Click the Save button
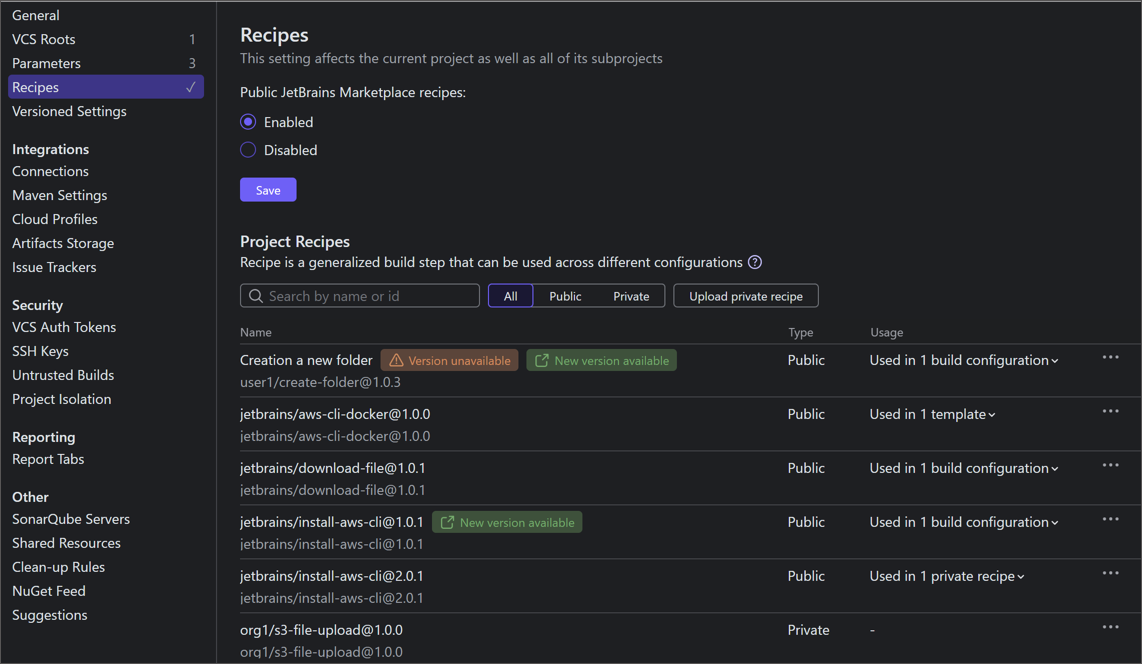Viewport: 1142px width, 664px height. (267, 189)
